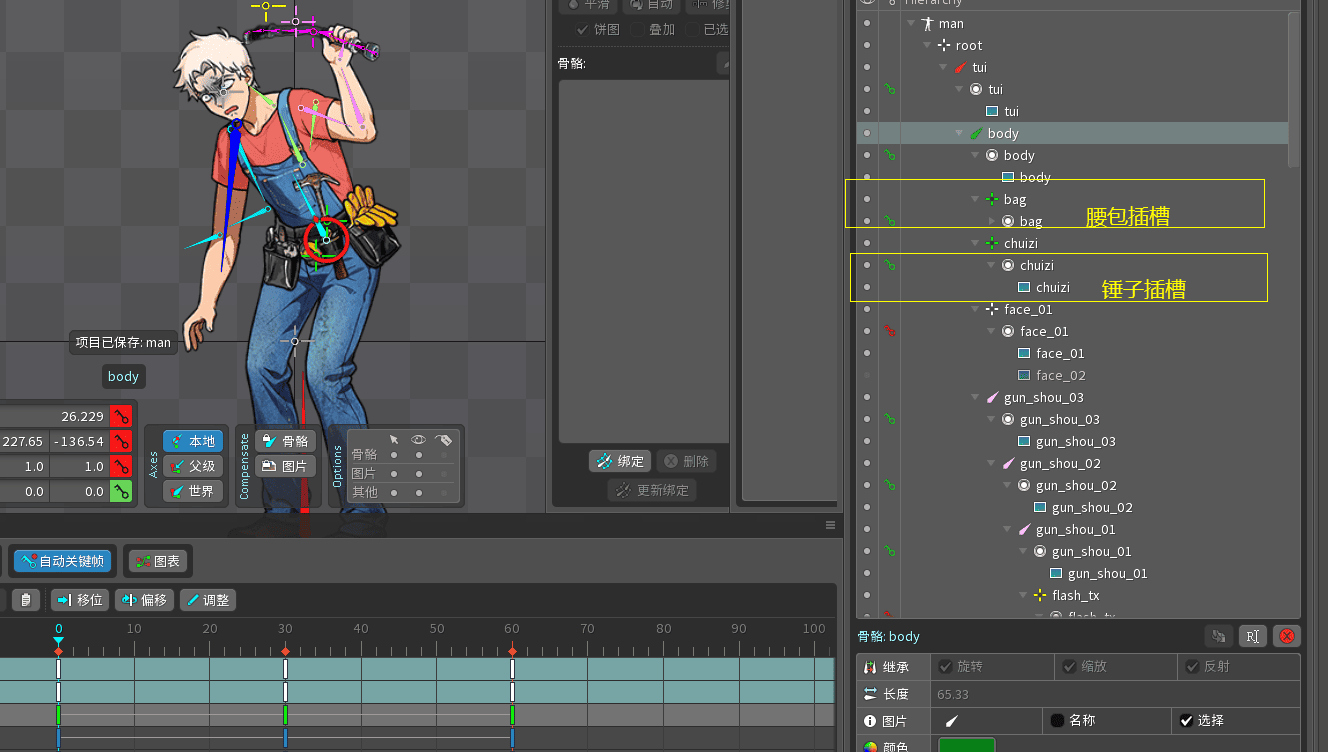This screenshot has width=1328, height=752.
Task: Select the 世界 (World) axes option
Action: coord(193,491)
